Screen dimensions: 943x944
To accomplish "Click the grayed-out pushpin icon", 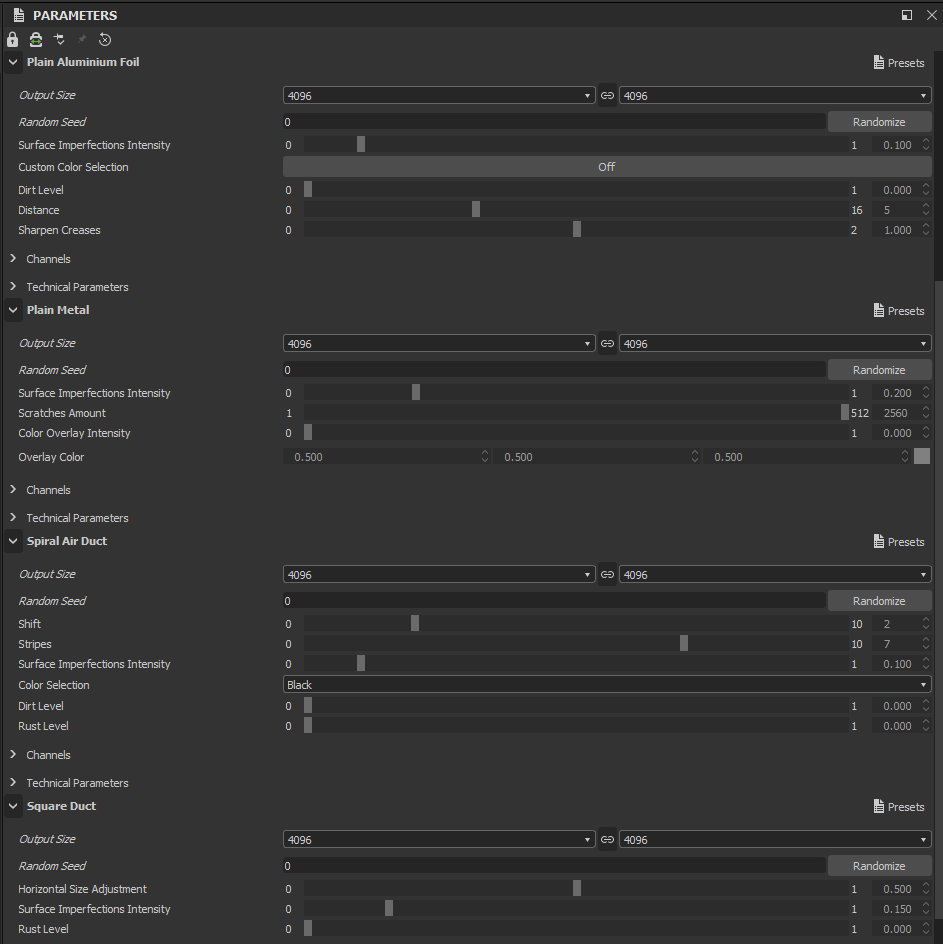I will point(82,40).
